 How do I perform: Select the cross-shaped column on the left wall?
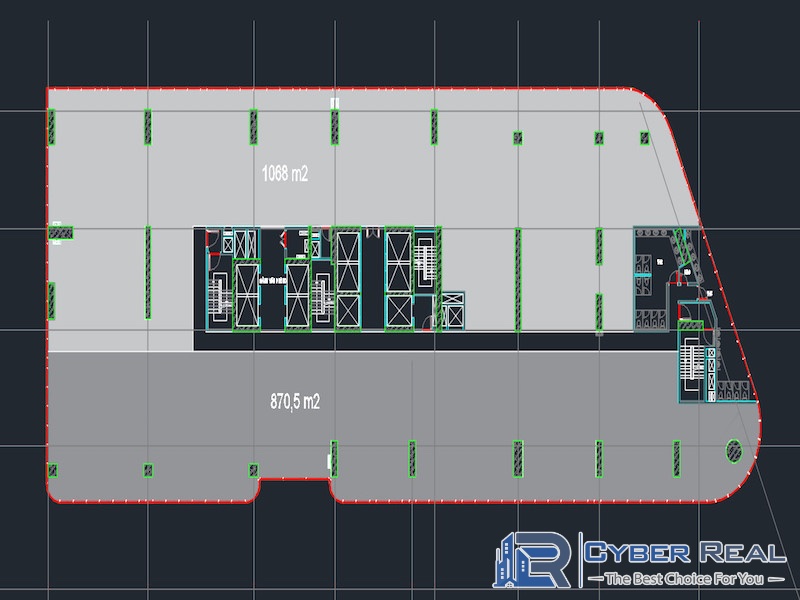60,233
